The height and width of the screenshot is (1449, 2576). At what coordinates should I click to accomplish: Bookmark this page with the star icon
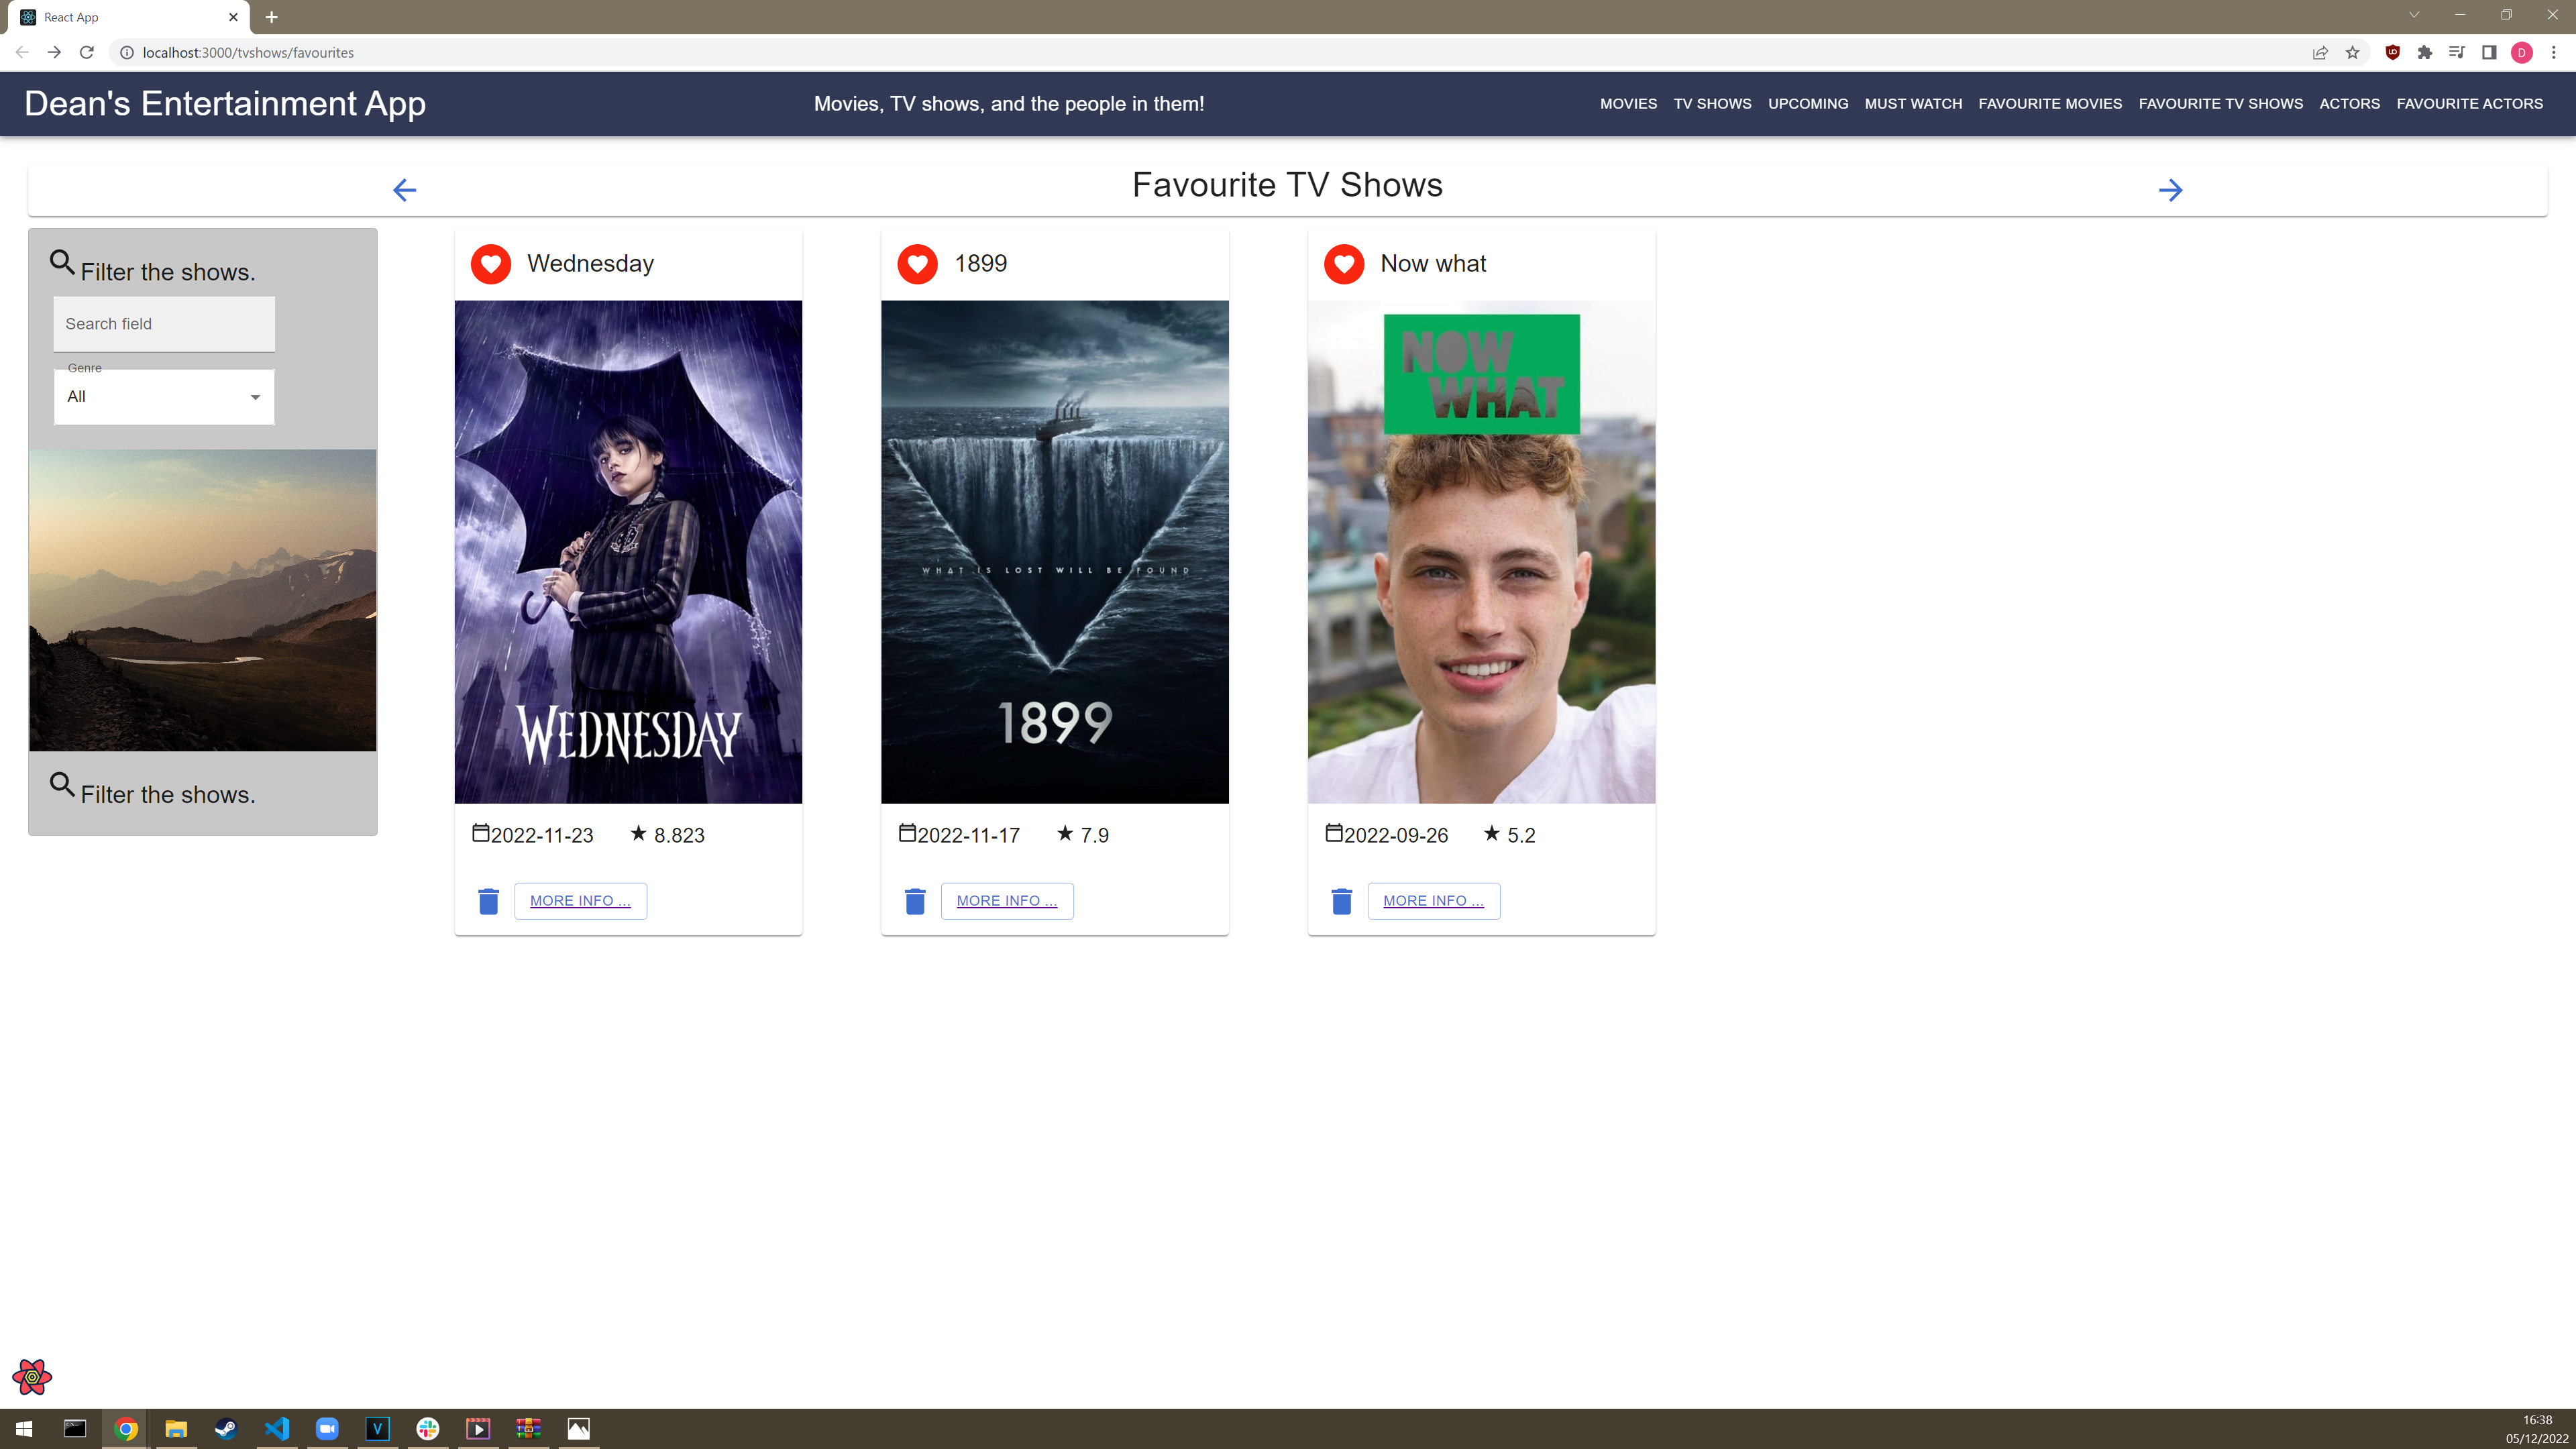(x=2352, y=53)
